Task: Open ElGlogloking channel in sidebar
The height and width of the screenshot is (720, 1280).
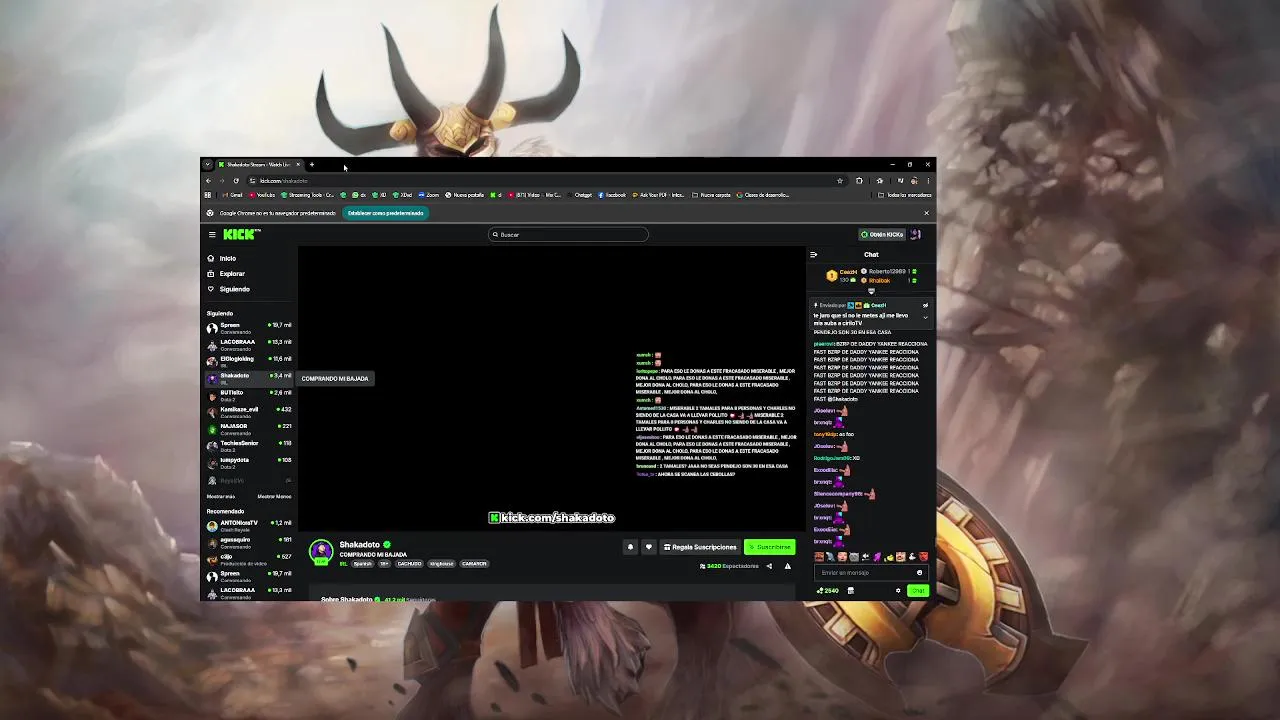Action: [249, 361]
